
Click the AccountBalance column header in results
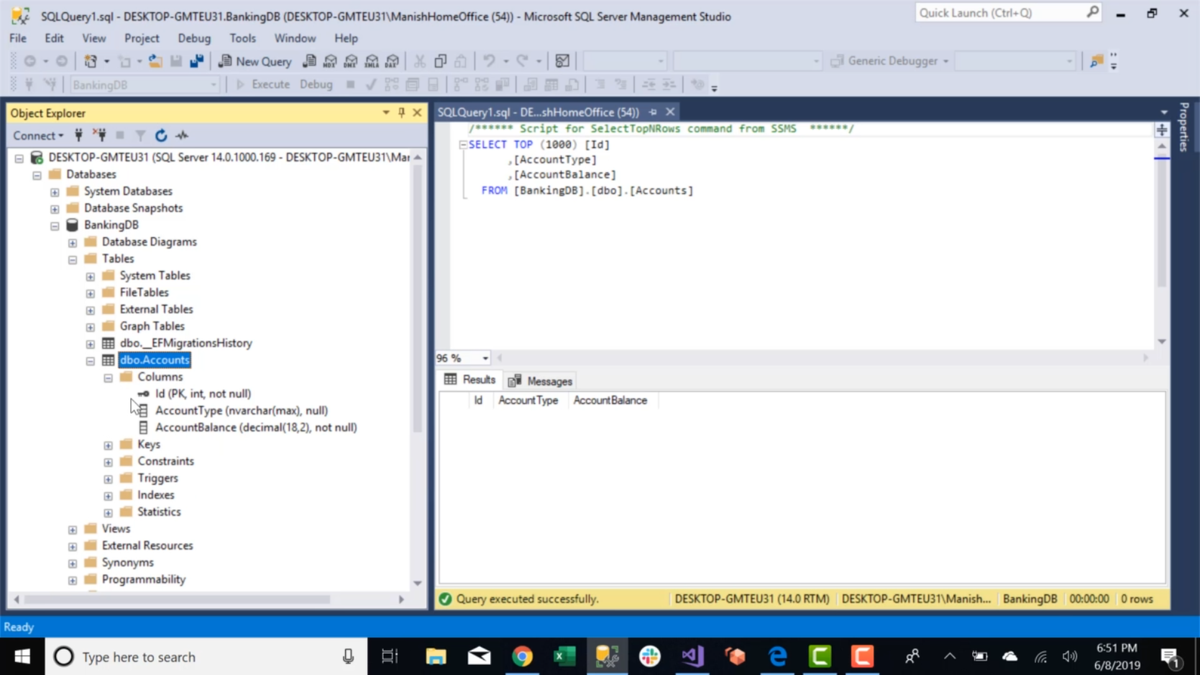(x=610, y=400)
